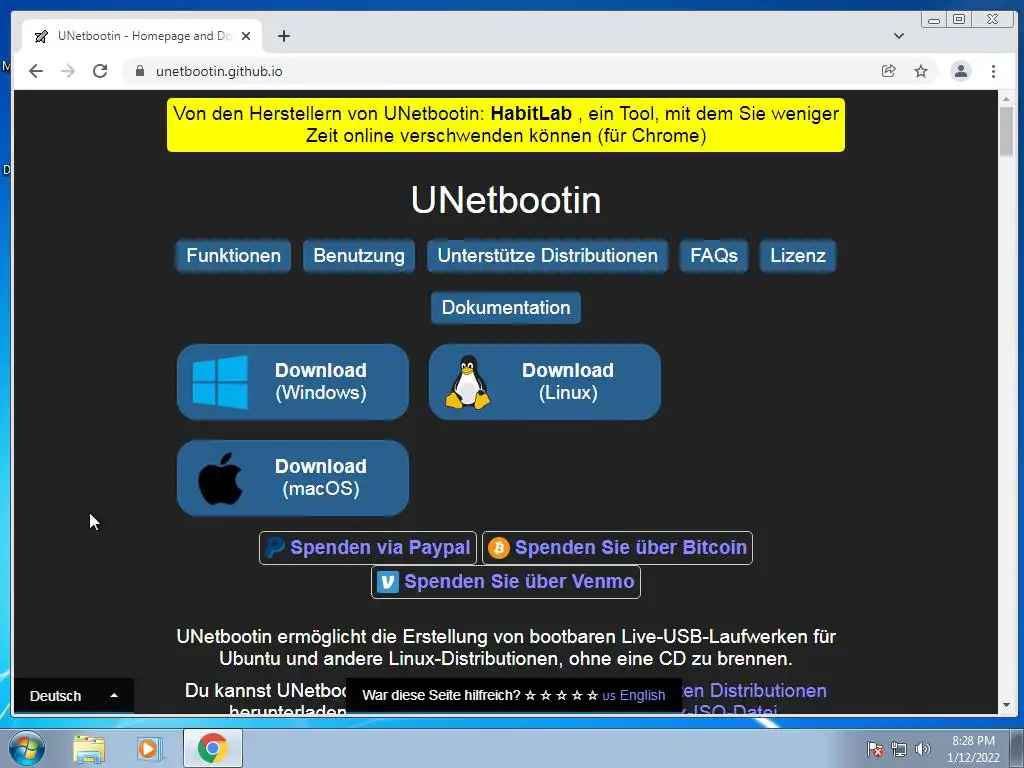1024x768 pixels.
Task: Click the blue Venmo icon
Action: [x=388, y=582]
